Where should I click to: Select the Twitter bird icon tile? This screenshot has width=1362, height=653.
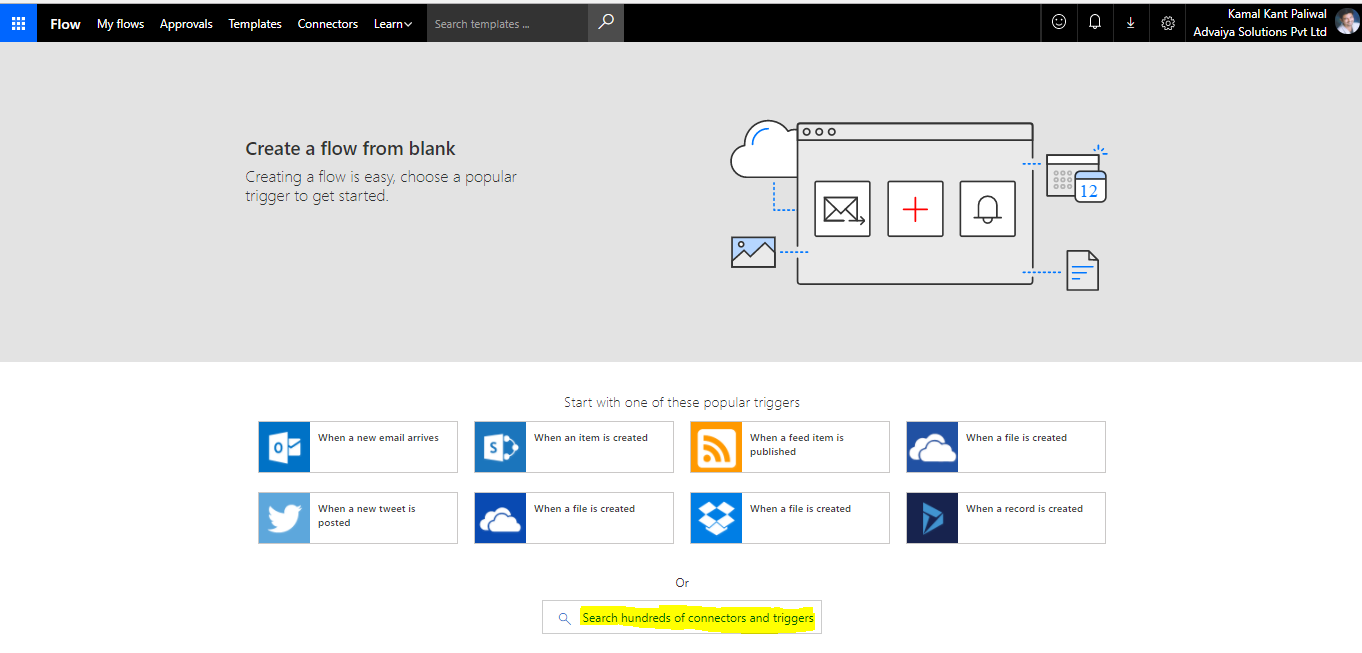[284, 518]
